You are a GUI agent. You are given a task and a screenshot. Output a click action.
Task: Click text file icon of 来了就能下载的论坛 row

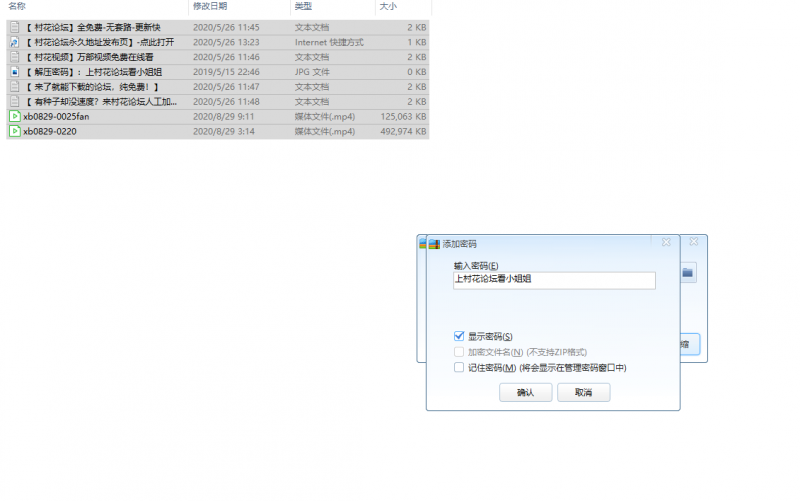pos(15,87)
